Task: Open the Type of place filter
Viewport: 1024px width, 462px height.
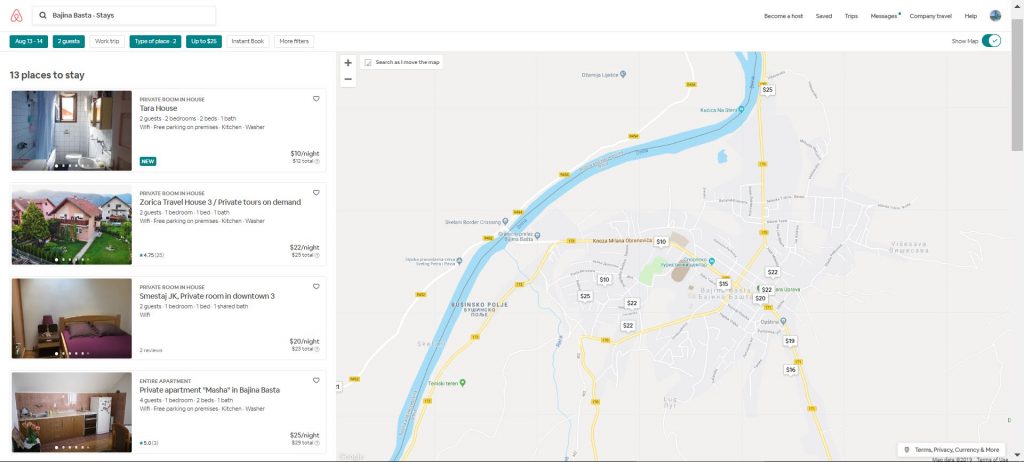Action: (x=155, y=41)
